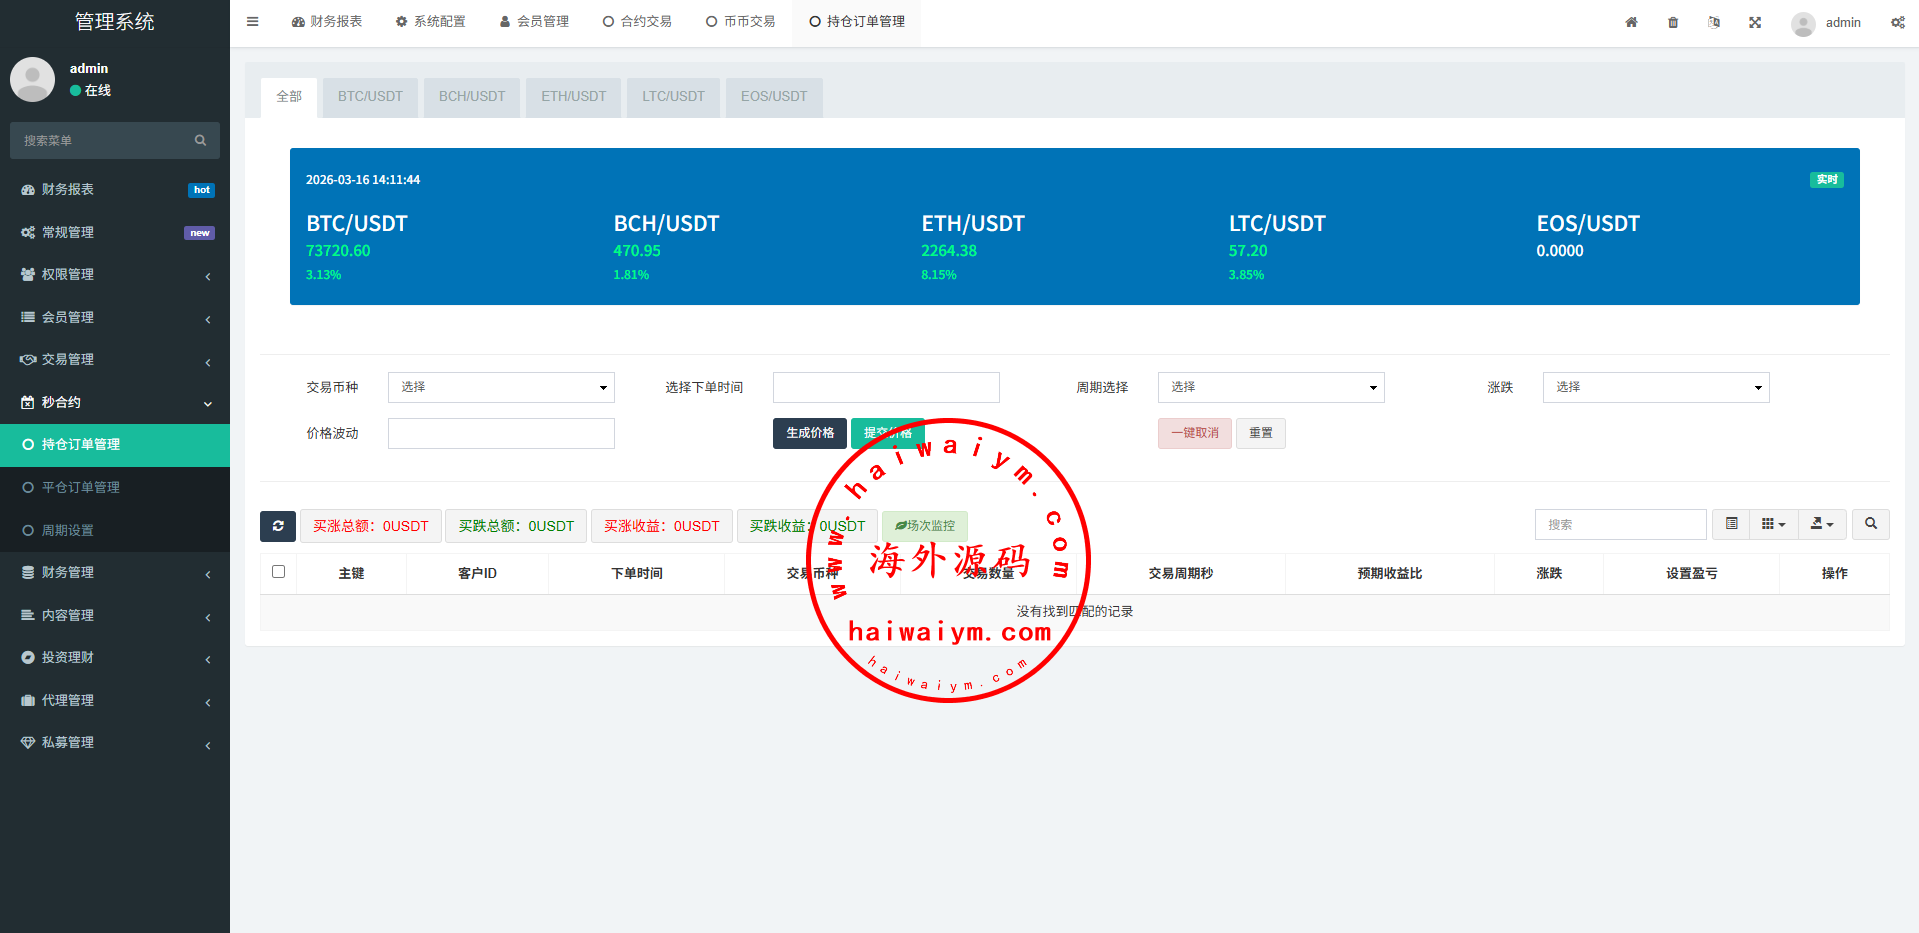1919x933 pixels.
Task: Select the ETH/USDT tab
Action: click(573, 97)
